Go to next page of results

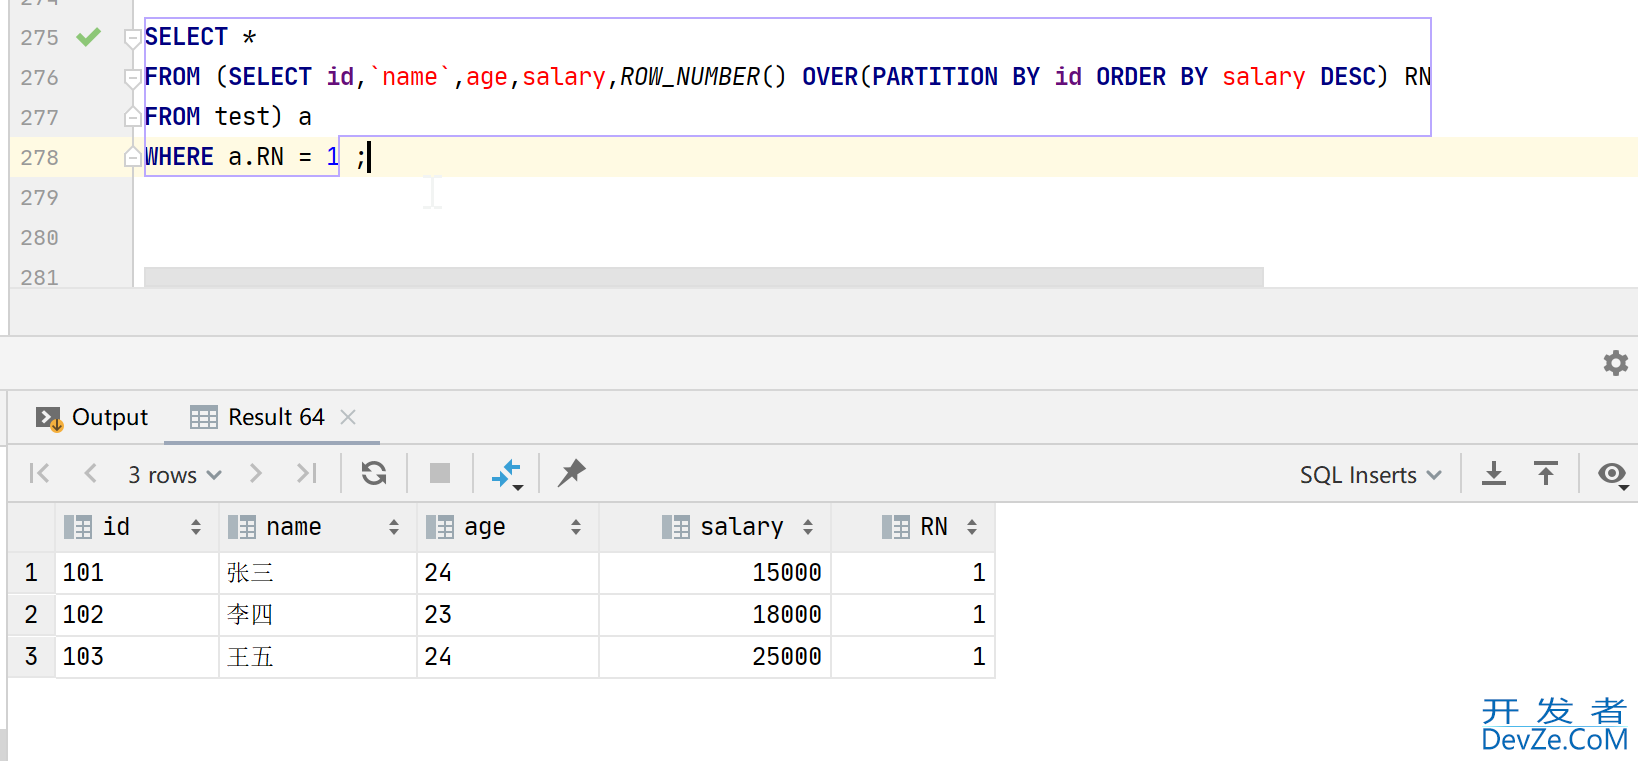[256, 473]
